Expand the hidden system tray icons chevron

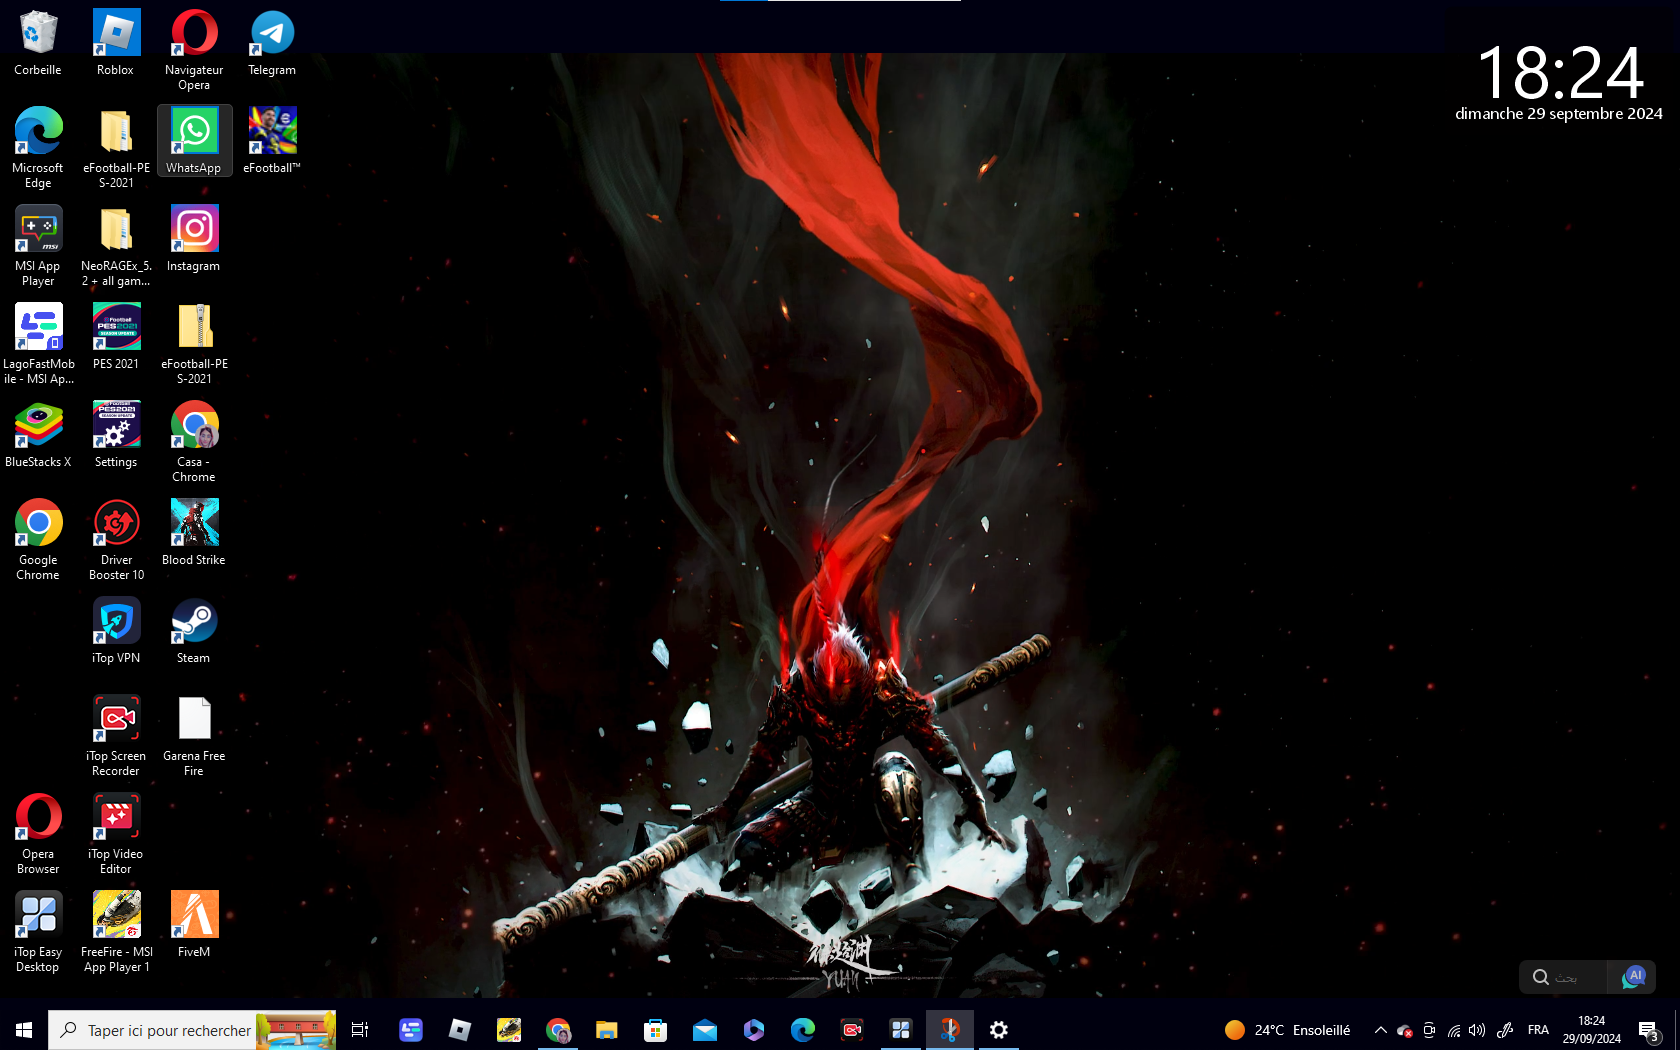1380,1030
